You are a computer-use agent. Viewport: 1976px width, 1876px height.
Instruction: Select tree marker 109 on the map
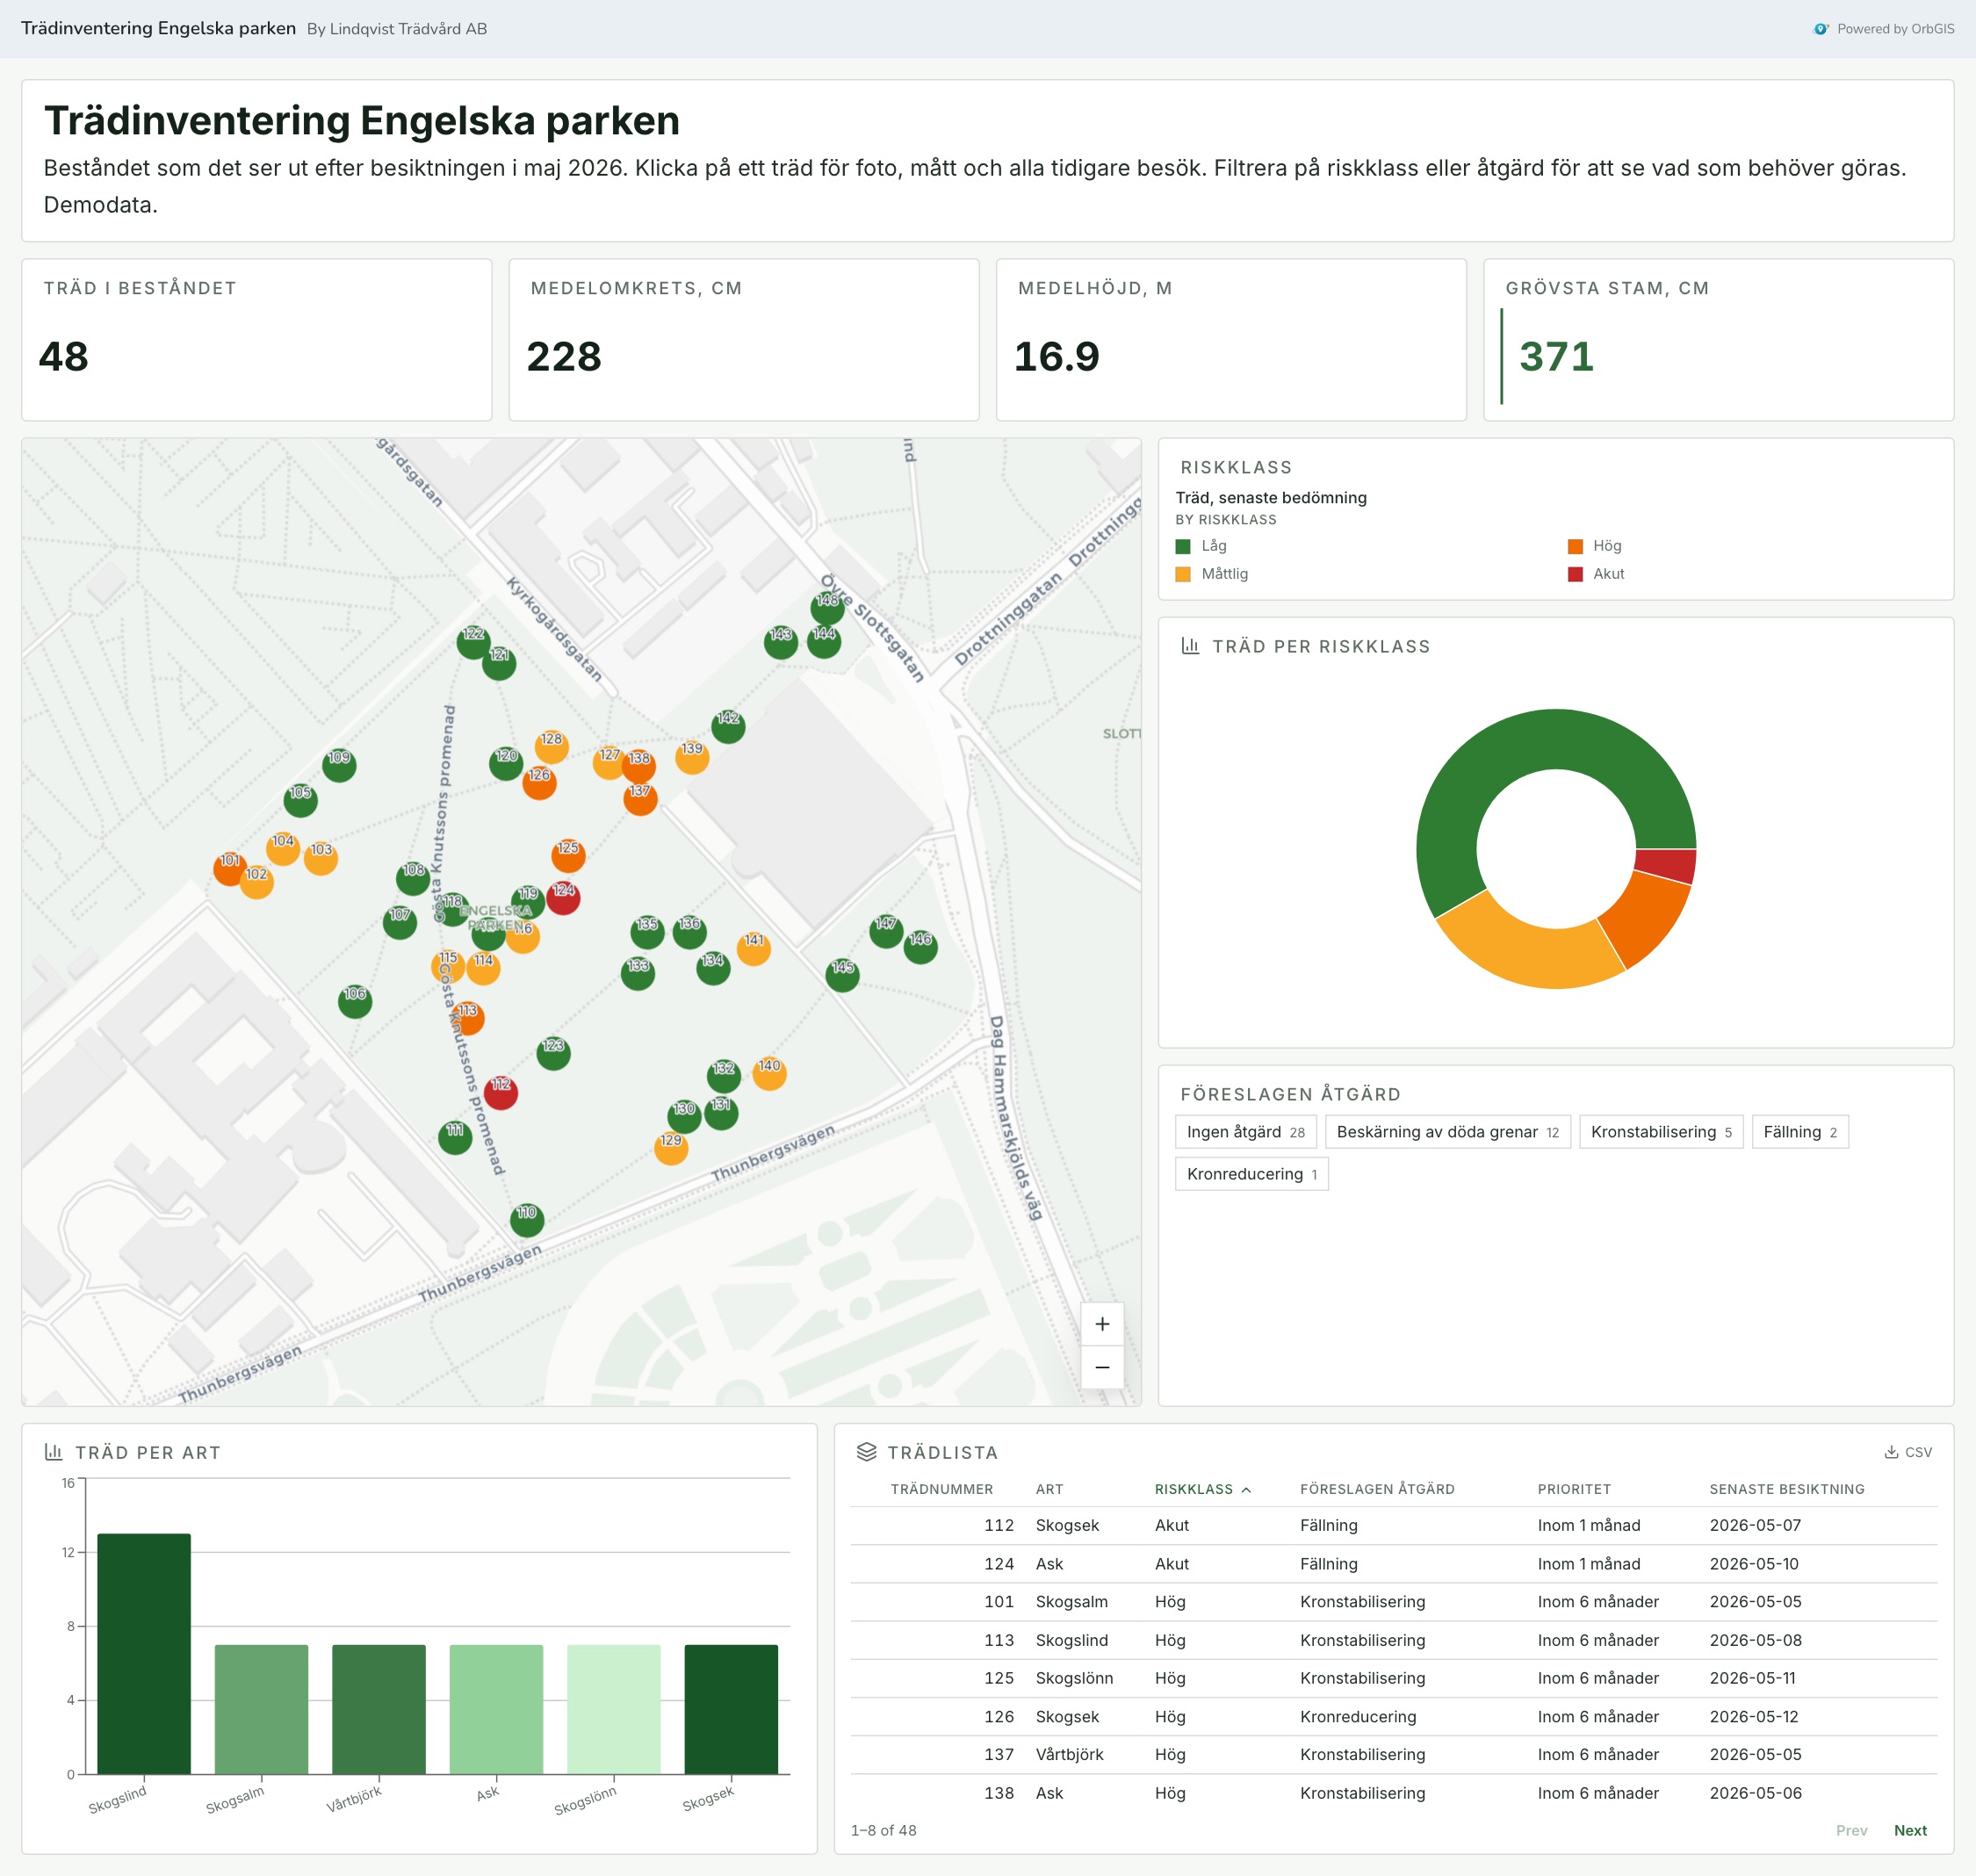pyautogui.click(x=339, y=765)
